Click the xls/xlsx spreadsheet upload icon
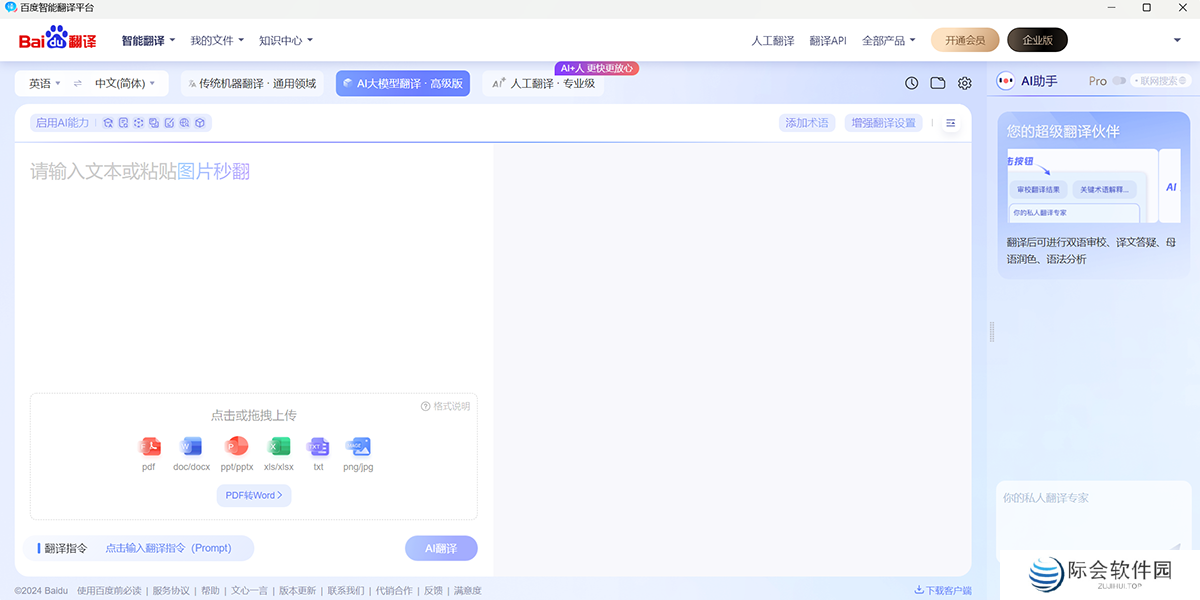The width and height of the screenshot is (1200, 600). 279,448
